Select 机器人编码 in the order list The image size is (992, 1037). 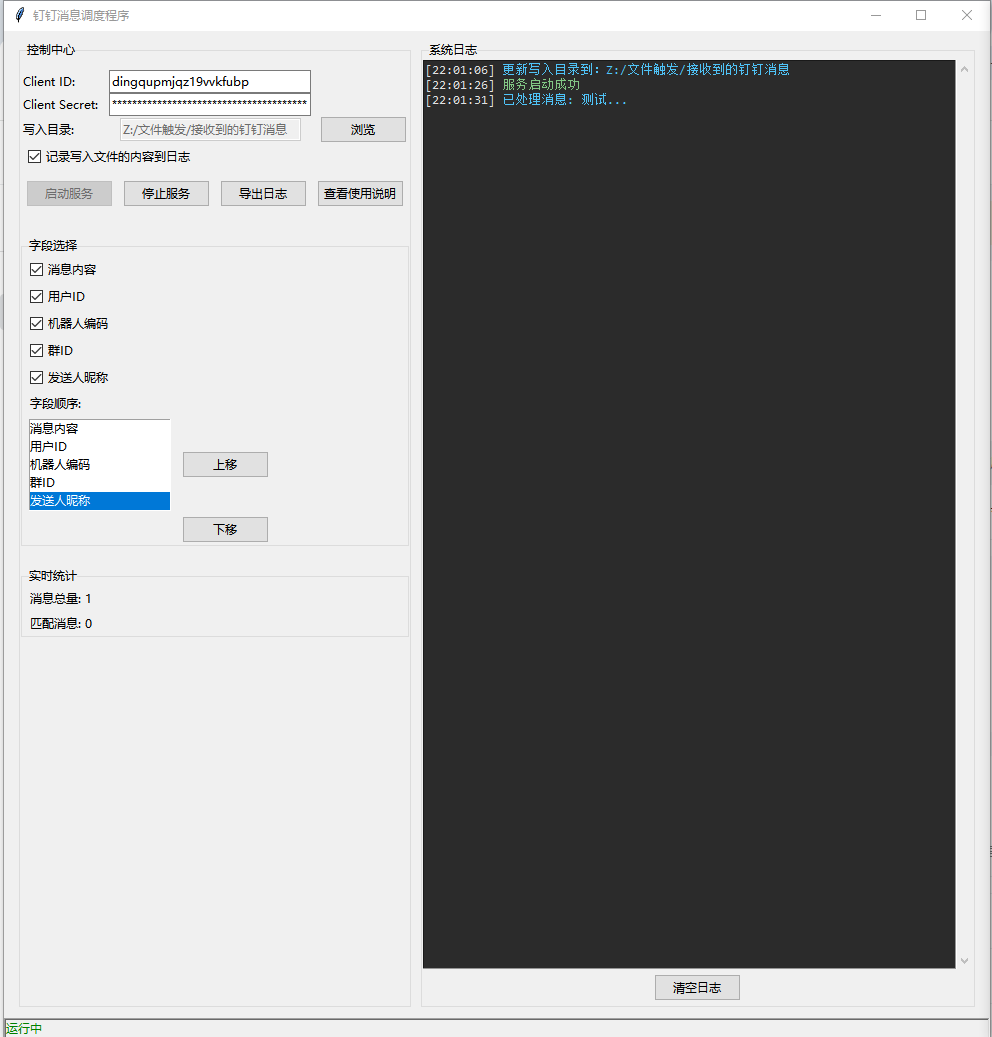60,465
